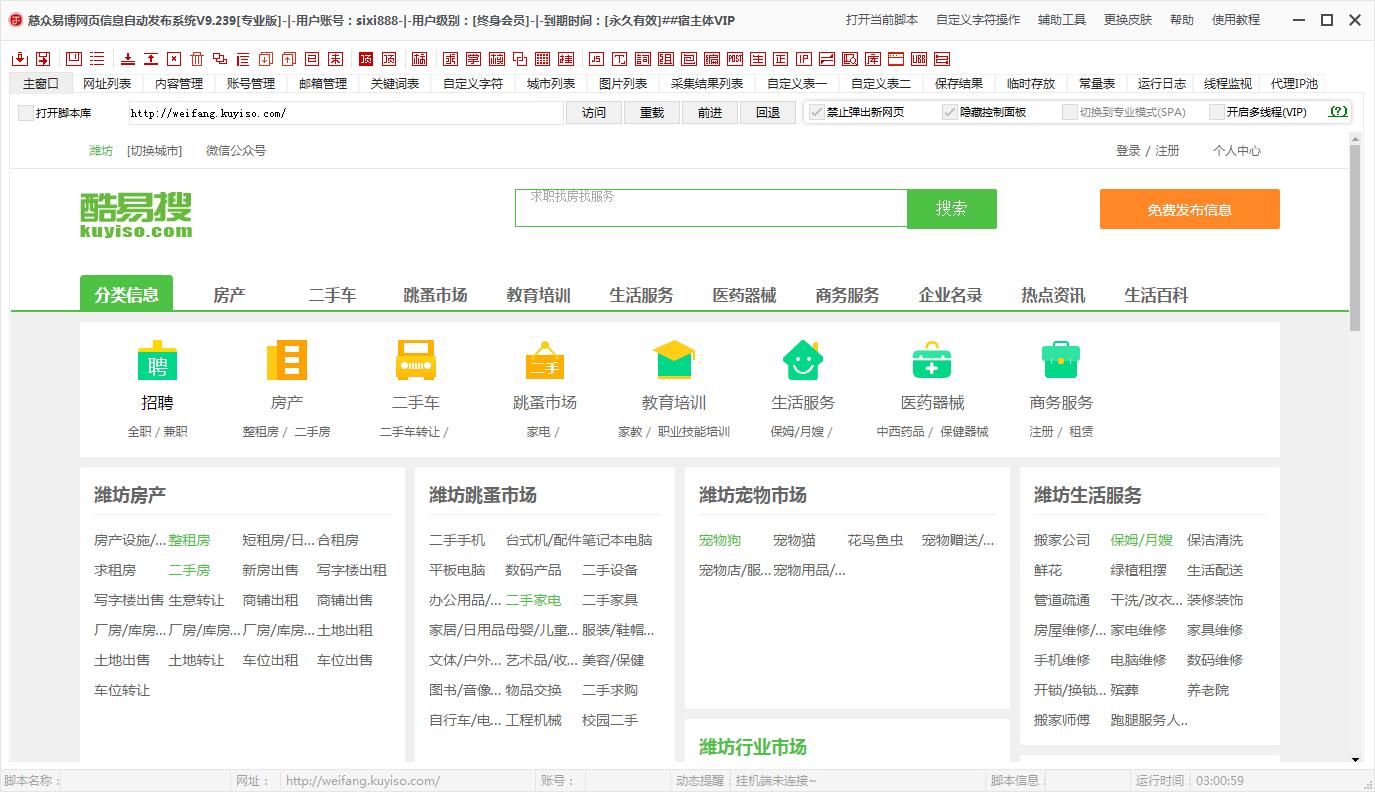
Task: Switch to the 采集结果列表 tab
Action: click(707, 83)
